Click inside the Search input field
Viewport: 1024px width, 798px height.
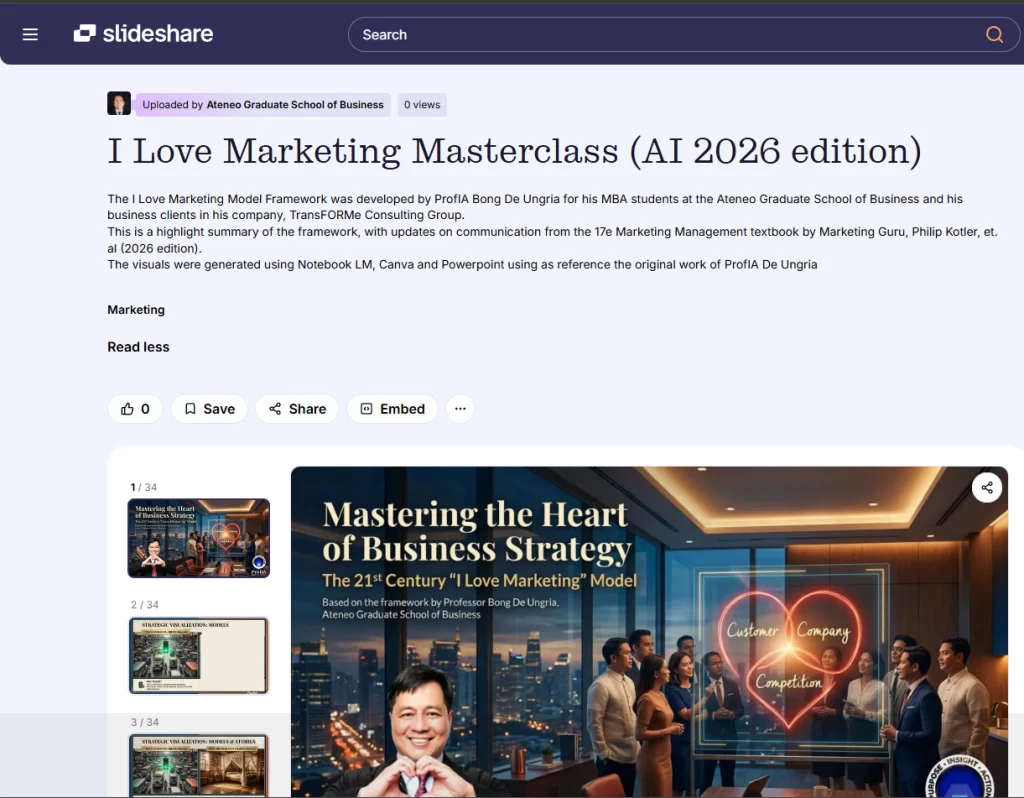tap(660, 34)
